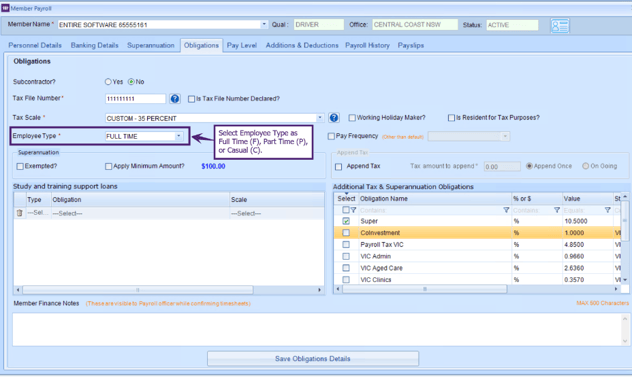632x382 pixels.
Task: Open Additions & Deductions tab
Action: [302, 46]
